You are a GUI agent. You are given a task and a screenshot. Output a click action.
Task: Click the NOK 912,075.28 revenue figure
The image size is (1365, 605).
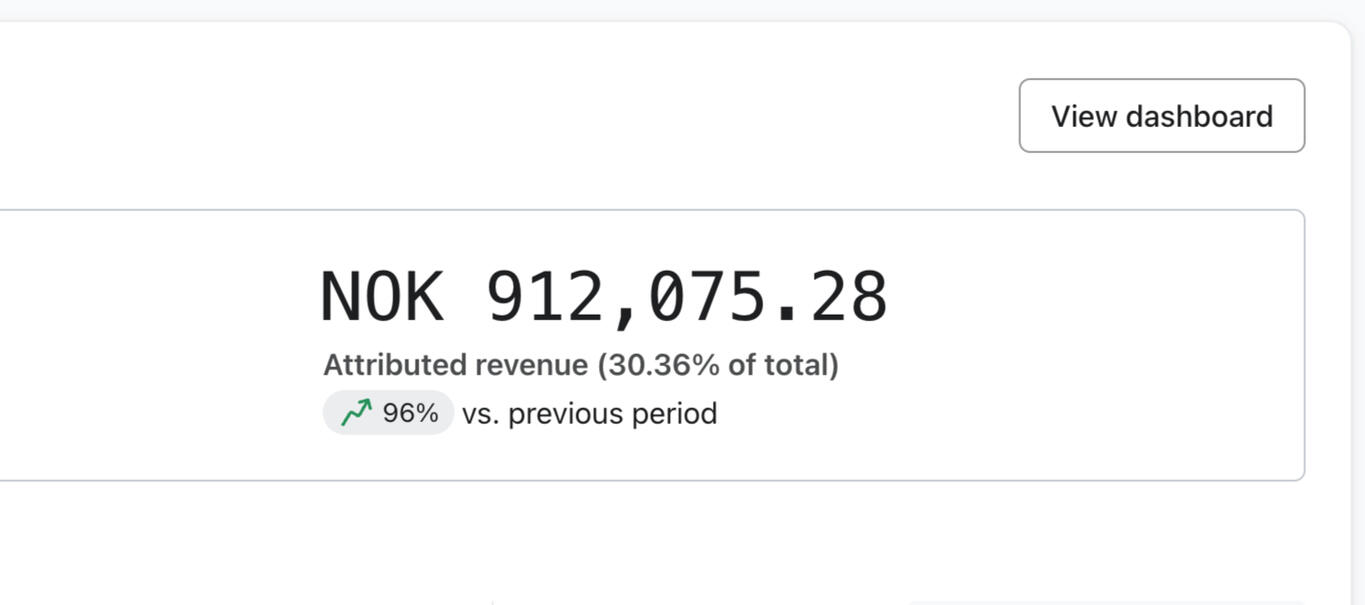point(603,297)
